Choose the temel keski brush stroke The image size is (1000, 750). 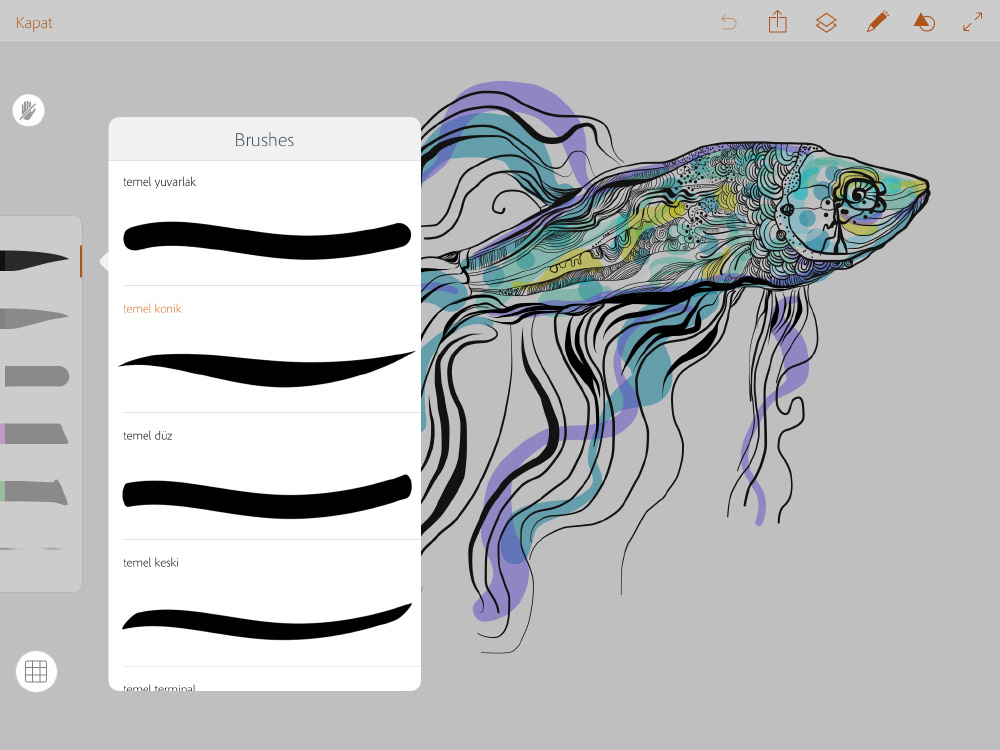tap(267, 621)
